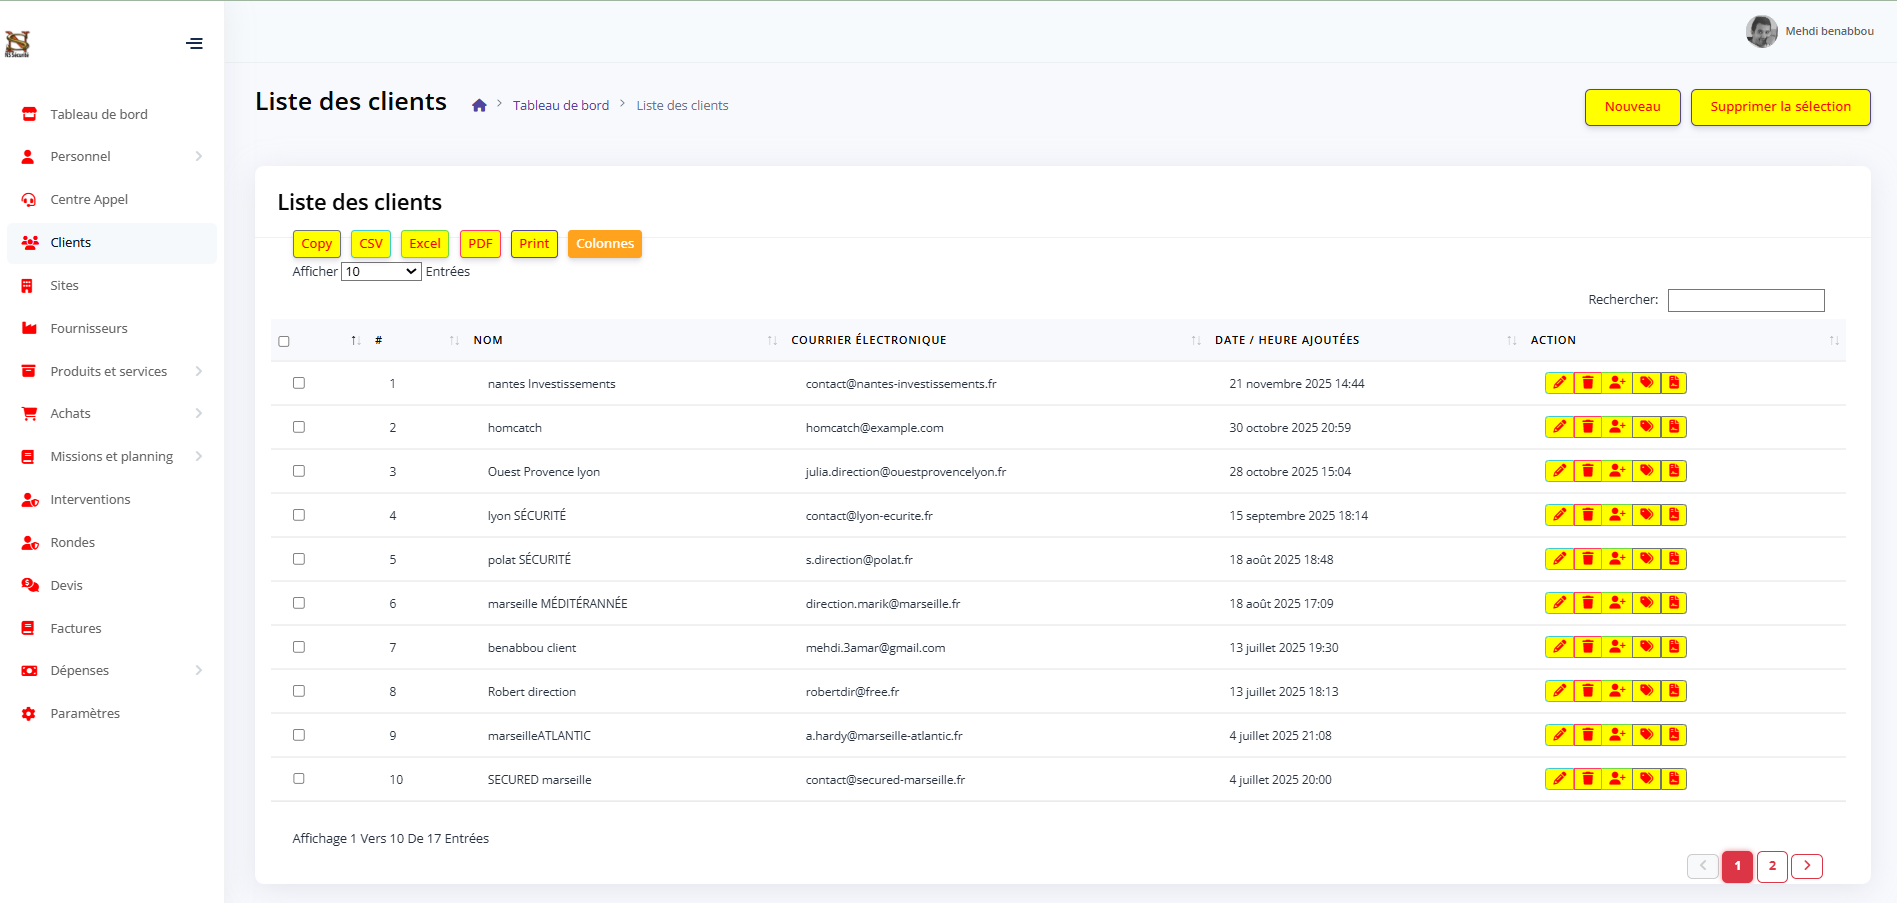Open the Tableau de bord menu item
Viewport: 1897px width, 903px height.
[x=98, y=113]
